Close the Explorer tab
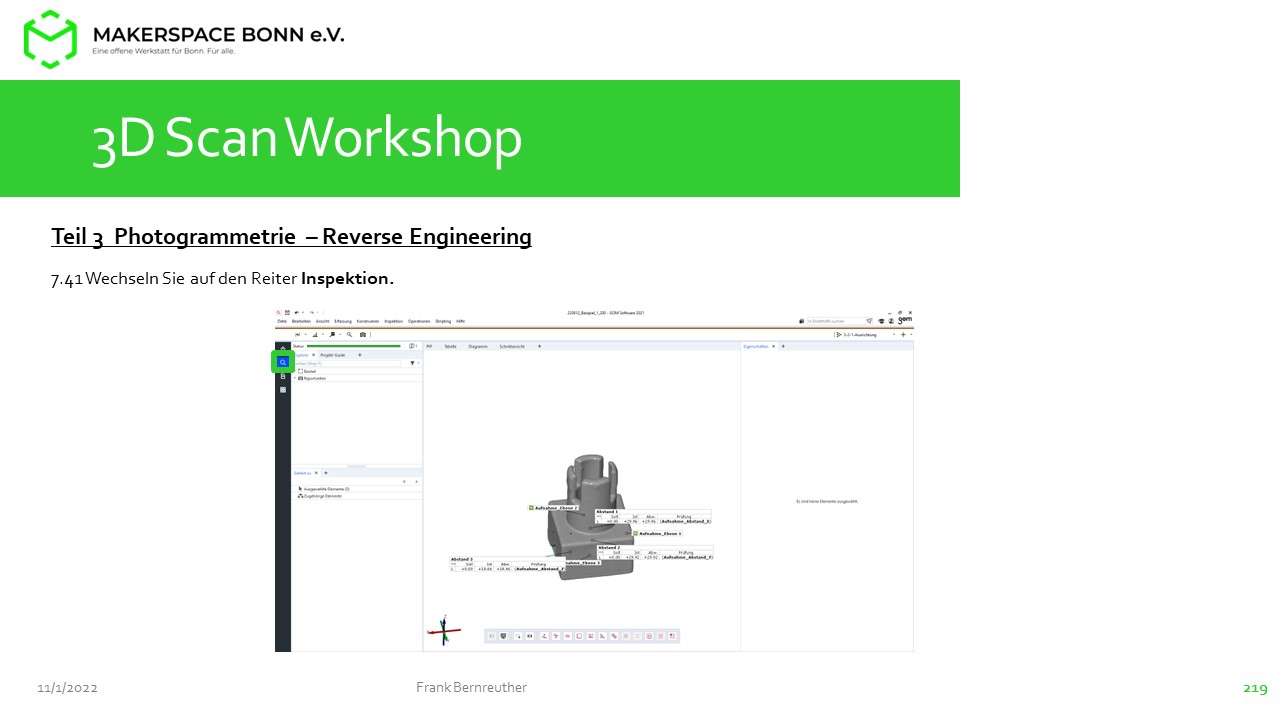This screenshot has width=1280, height=720. point(313,355)
